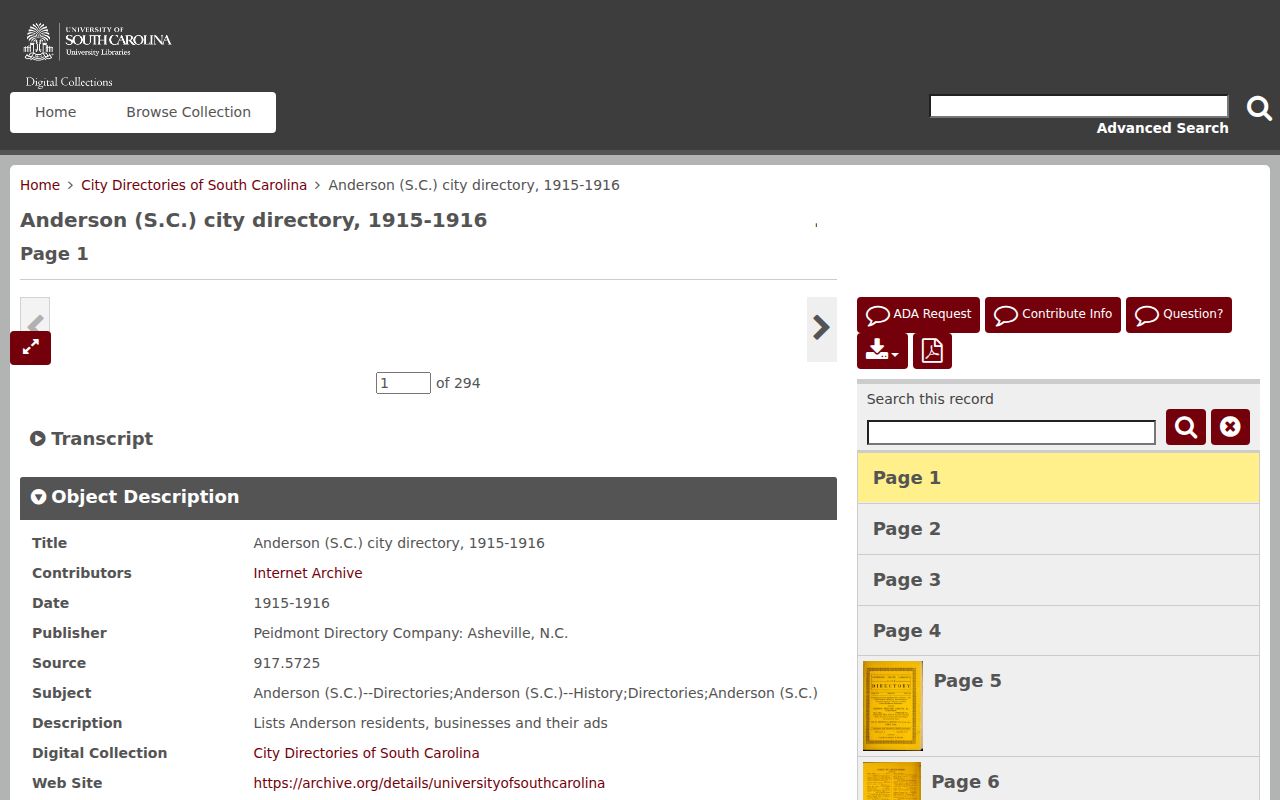Clear the record search with X button
Screen dimensions: 1280x800
(1230, 427)
